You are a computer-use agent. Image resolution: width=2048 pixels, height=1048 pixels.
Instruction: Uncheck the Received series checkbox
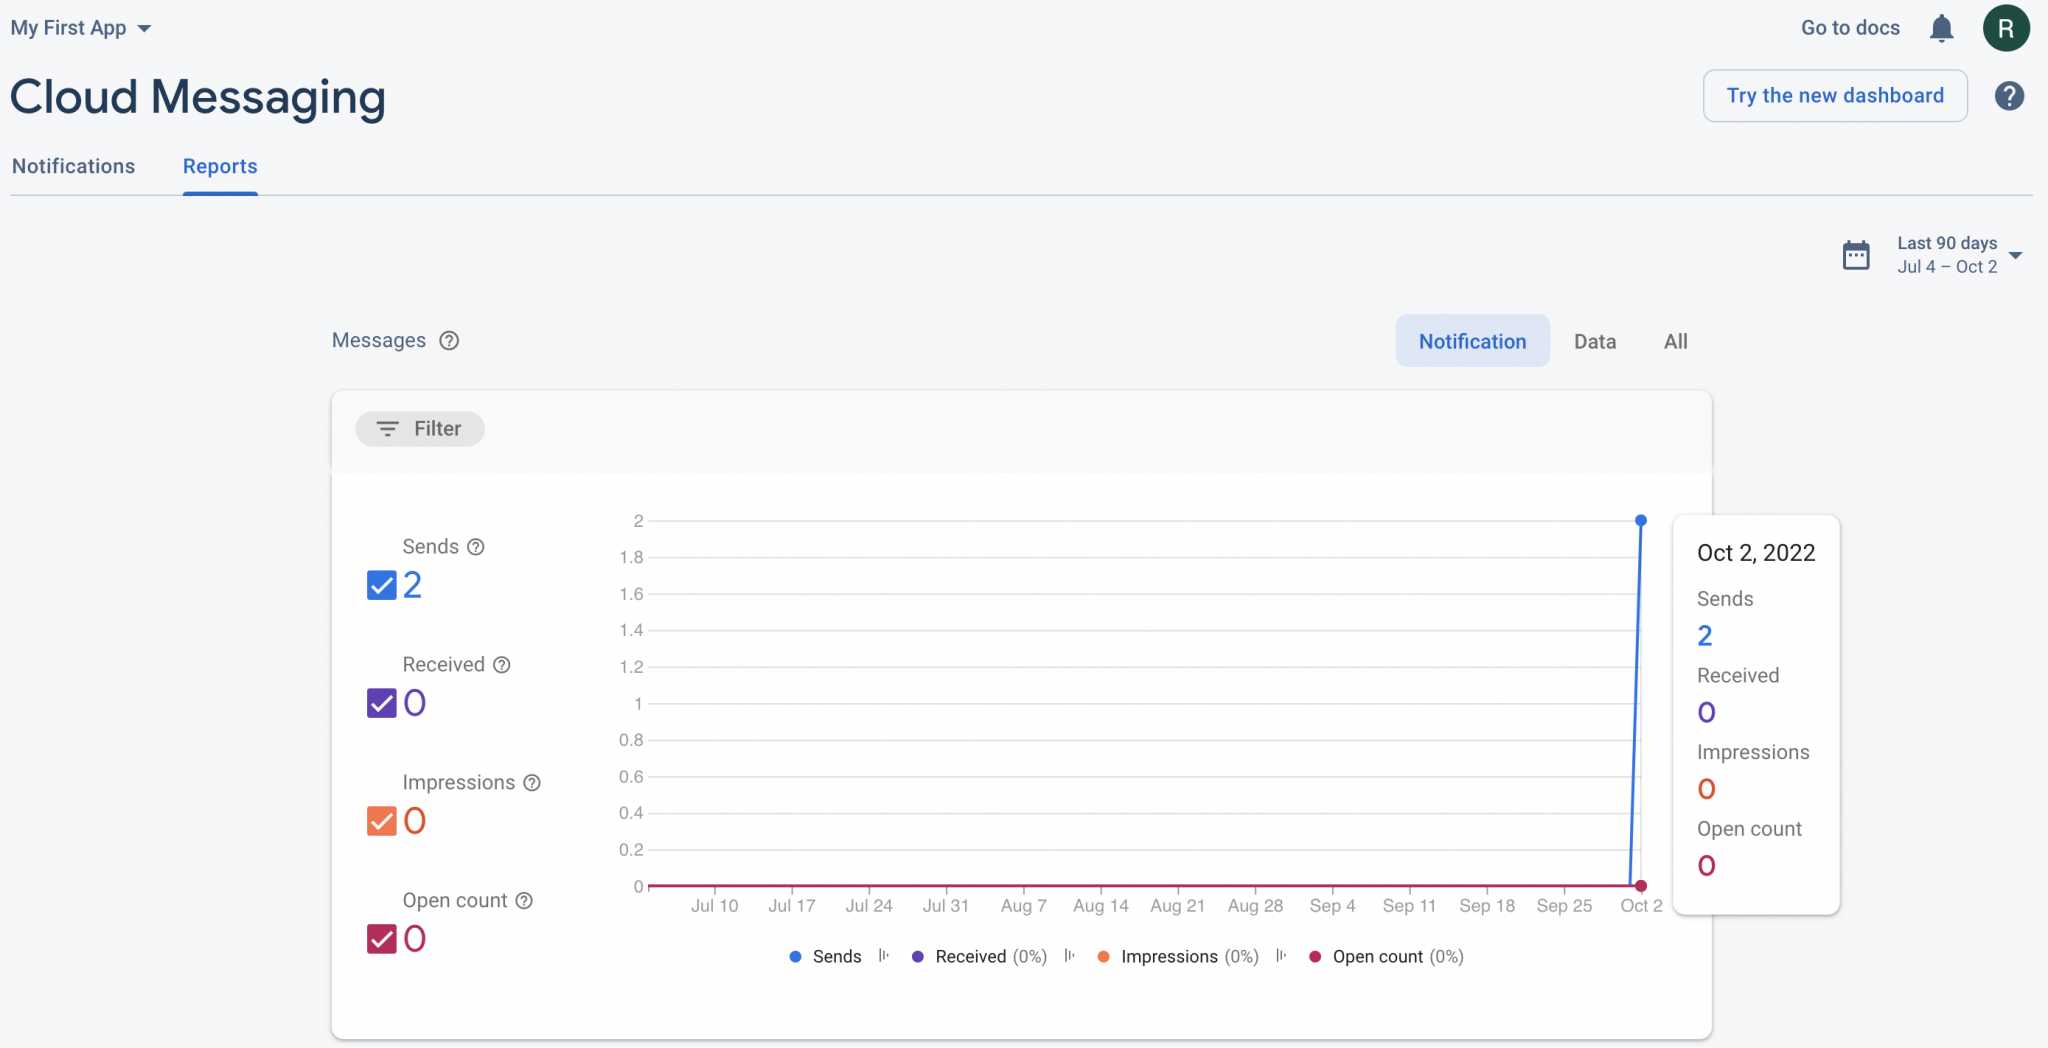tap(382, 703)
